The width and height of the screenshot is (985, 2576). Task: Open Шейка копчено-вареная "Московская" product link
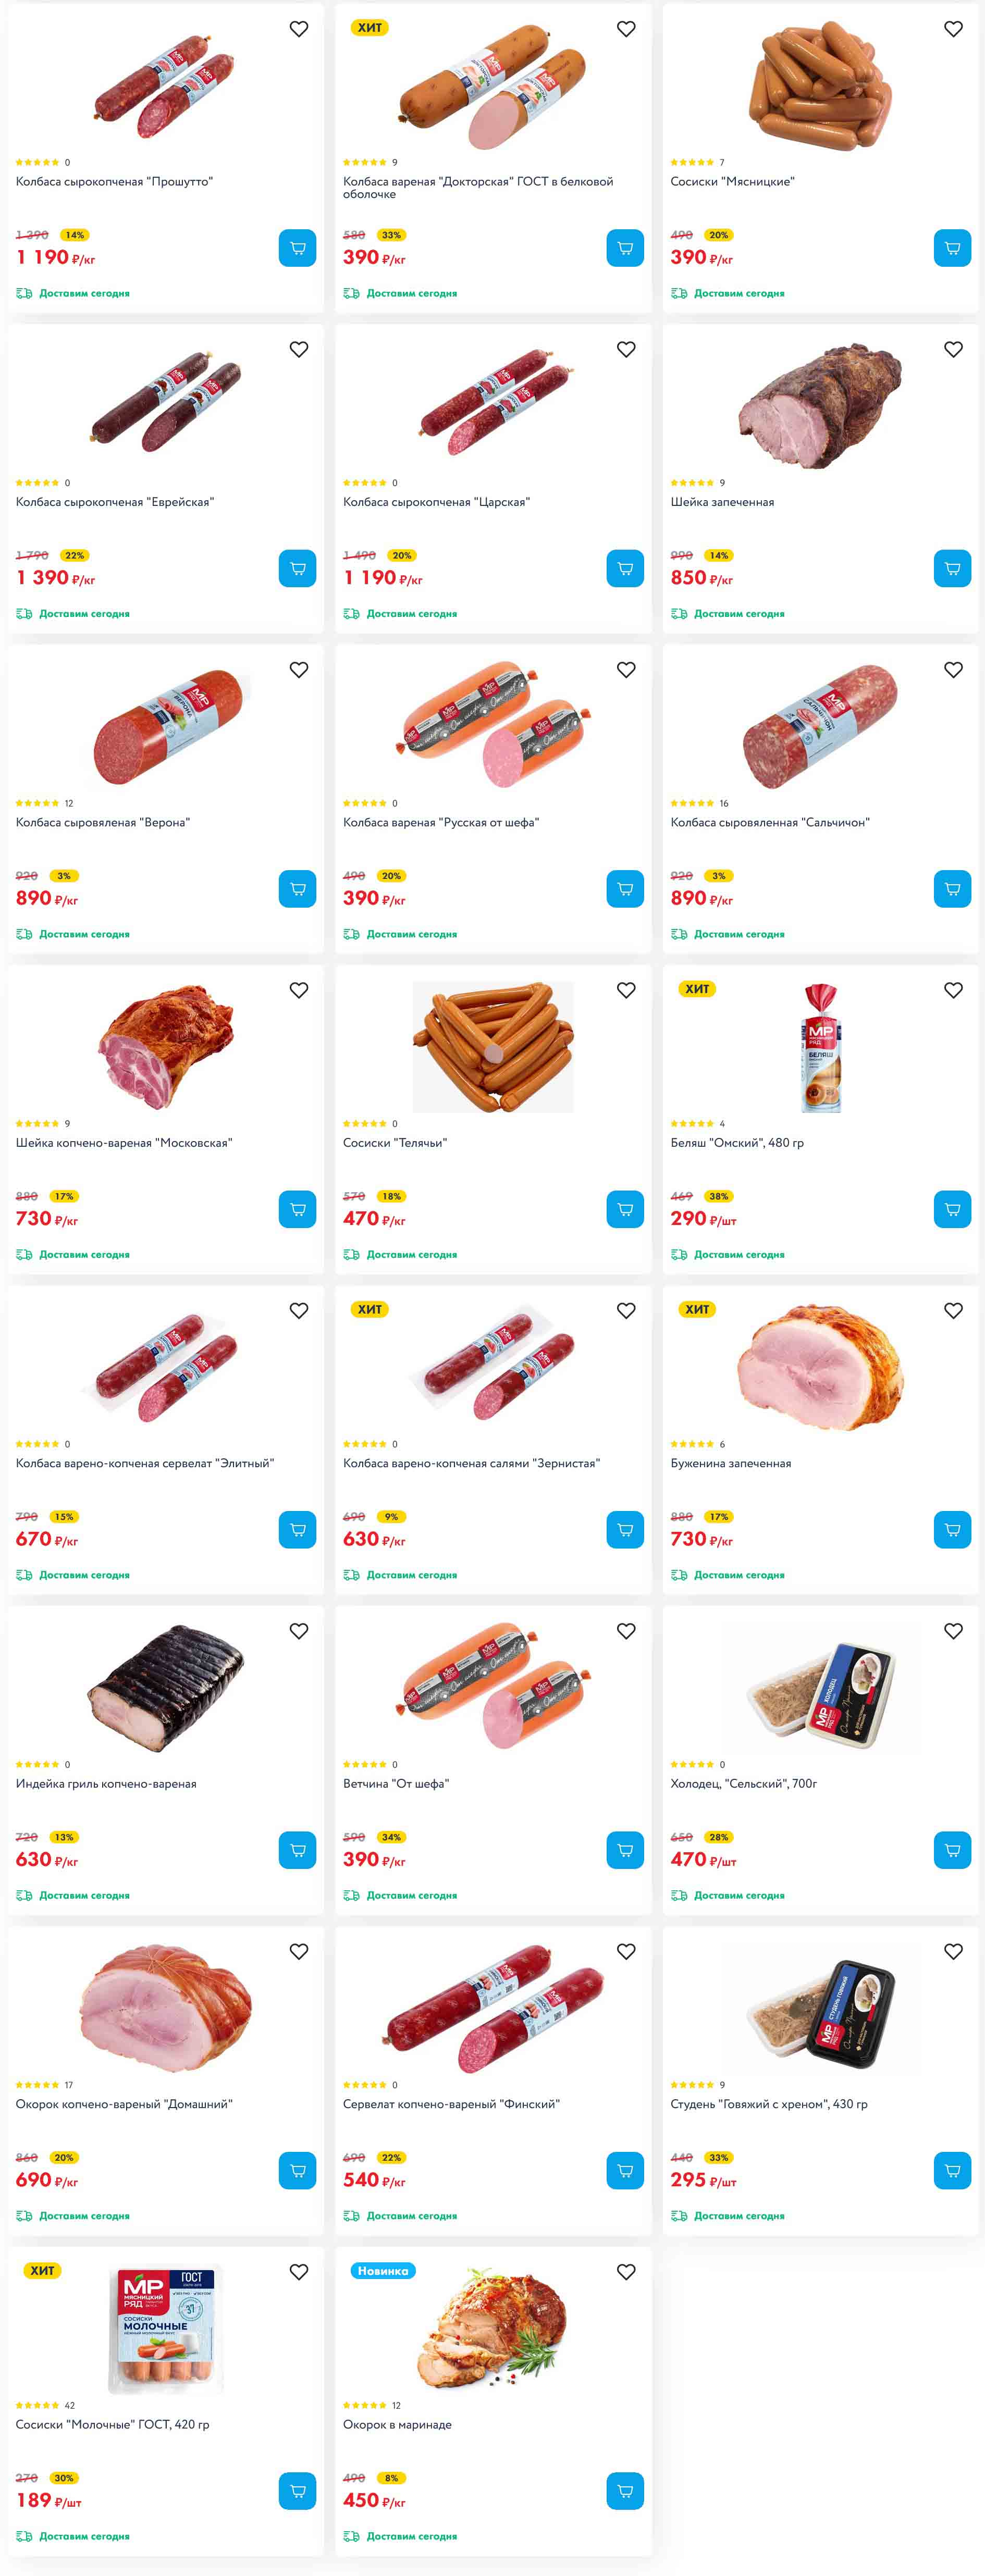(x=124, y=1143)
